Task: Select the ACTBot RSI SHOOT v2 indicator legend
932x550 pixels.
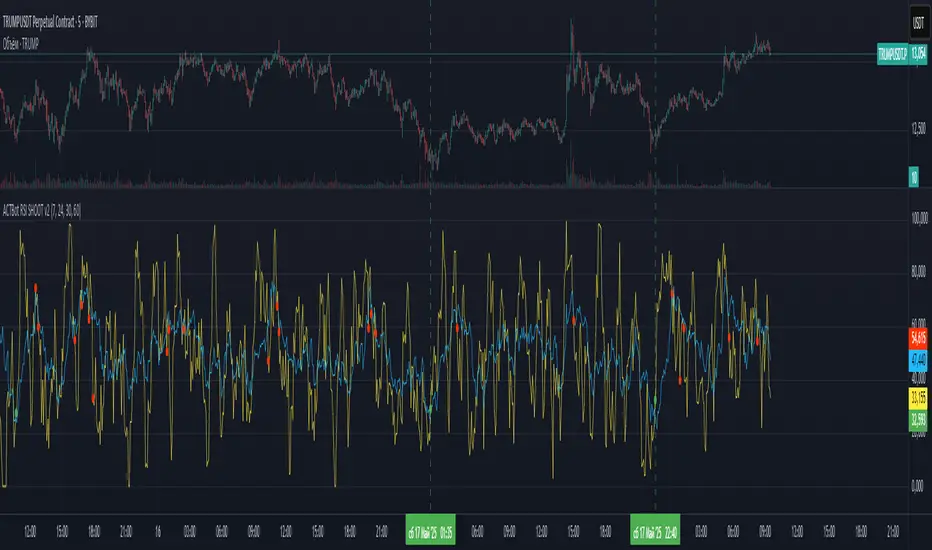Action: pyautogui.click(x=42, y=210)
